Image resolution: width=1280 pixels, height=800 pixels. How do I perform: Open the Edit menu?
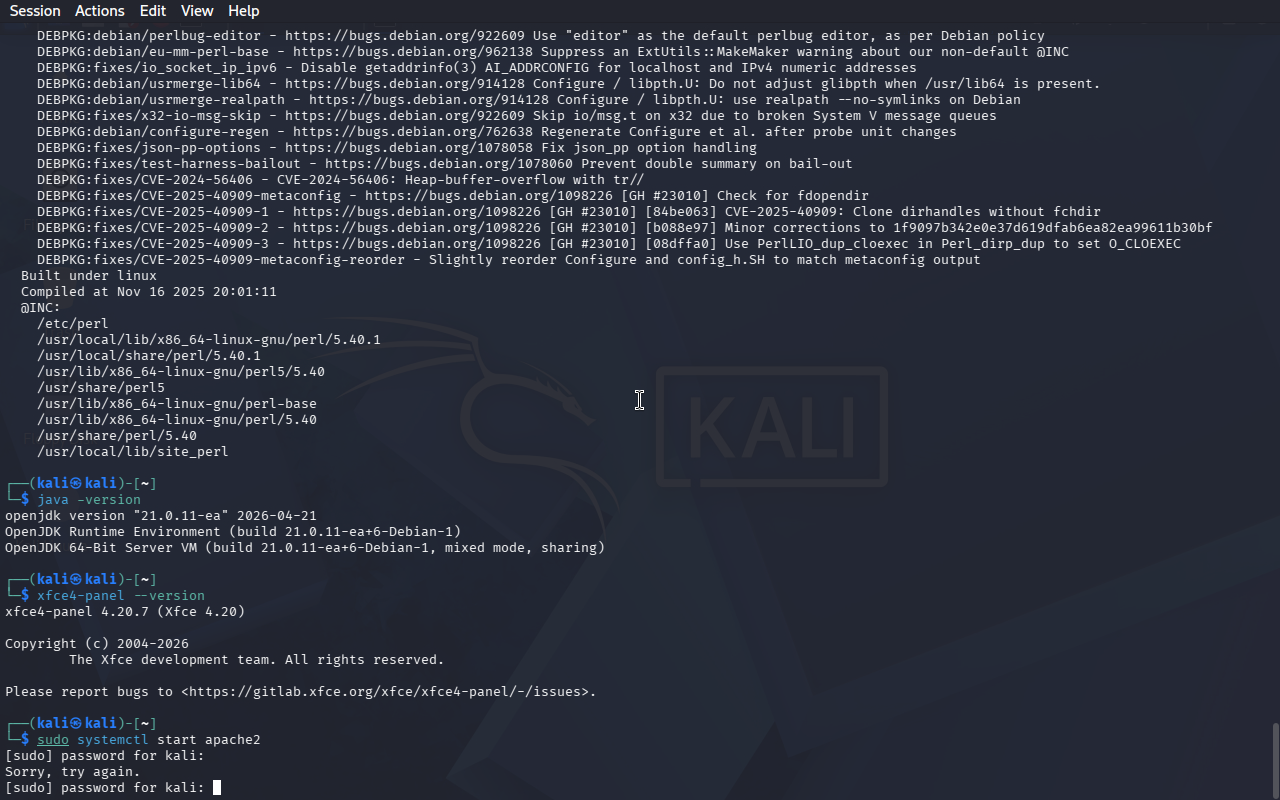(x=153, y=11)
